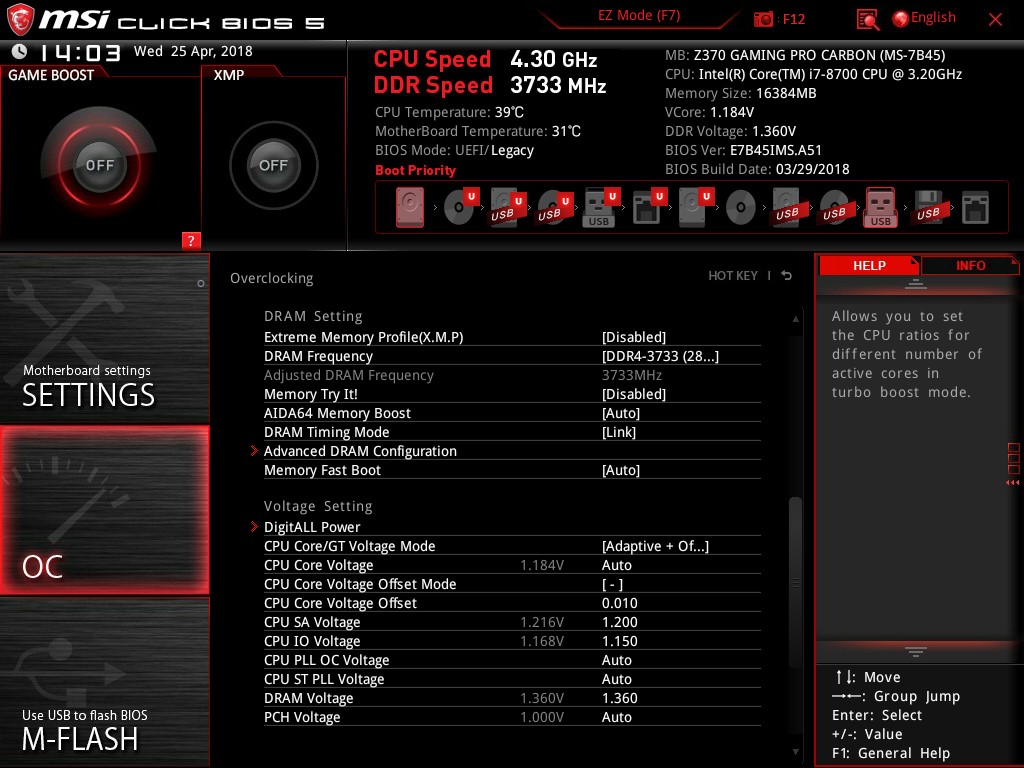This screenshot has width=1024, height=768.
Task: Click the help panel top collapse handle
Action: coord(916,284)
